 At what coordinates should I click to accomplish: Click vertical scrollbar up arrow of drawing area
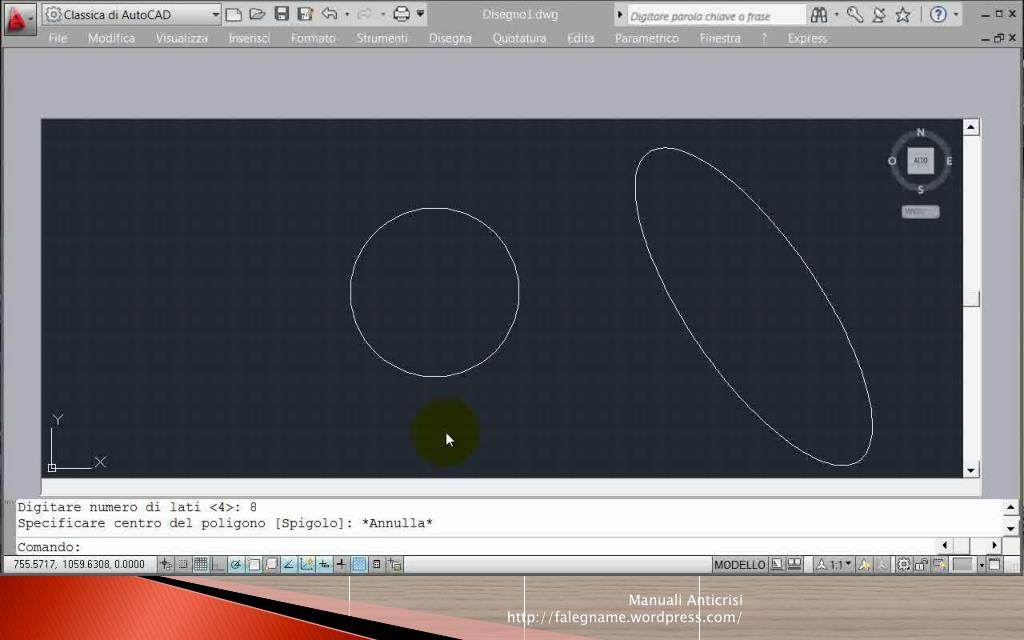(x=970, y=127)
